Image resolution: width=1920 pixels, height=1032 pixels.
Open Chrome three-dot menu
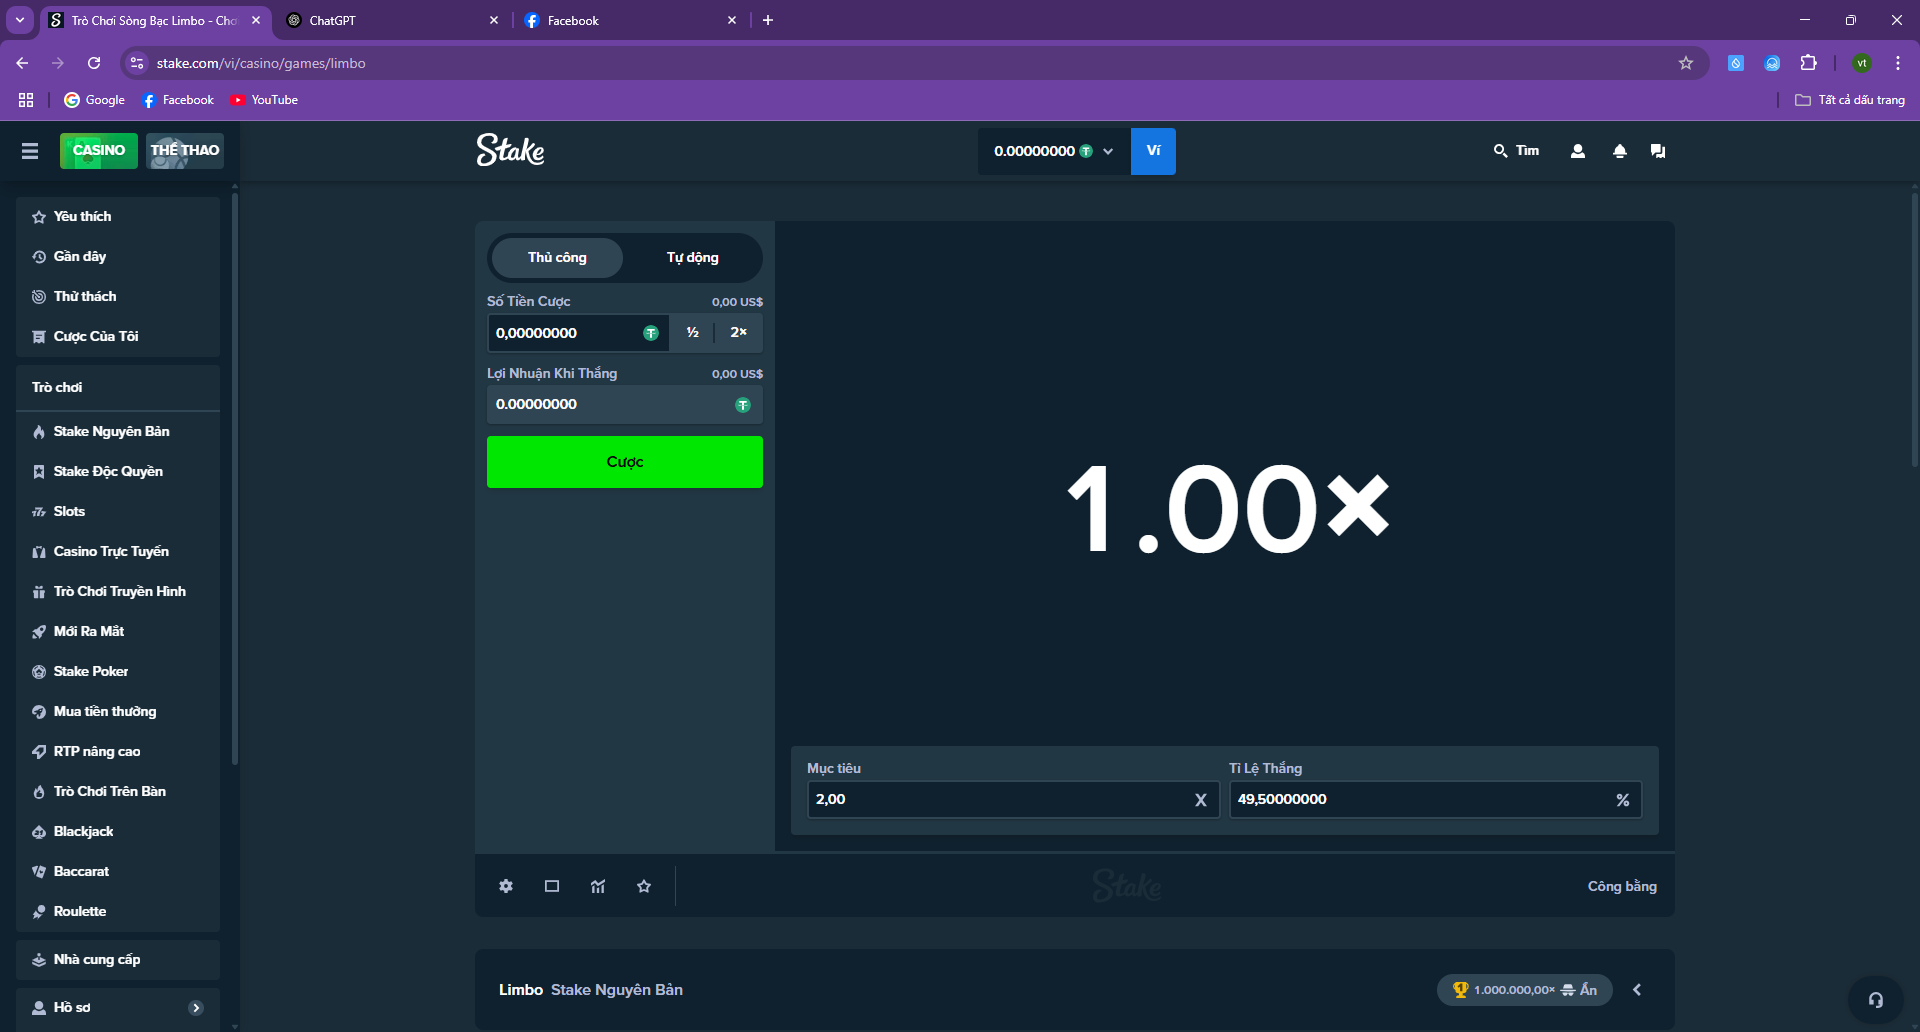1897,63
